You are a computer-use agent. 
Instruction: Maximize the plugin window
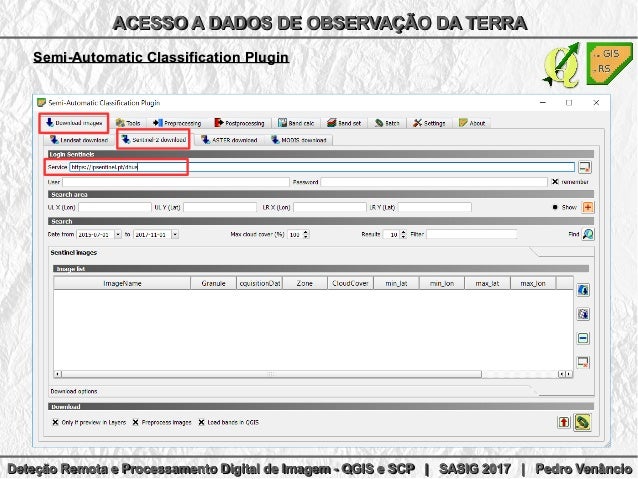(x=569, y=103)
